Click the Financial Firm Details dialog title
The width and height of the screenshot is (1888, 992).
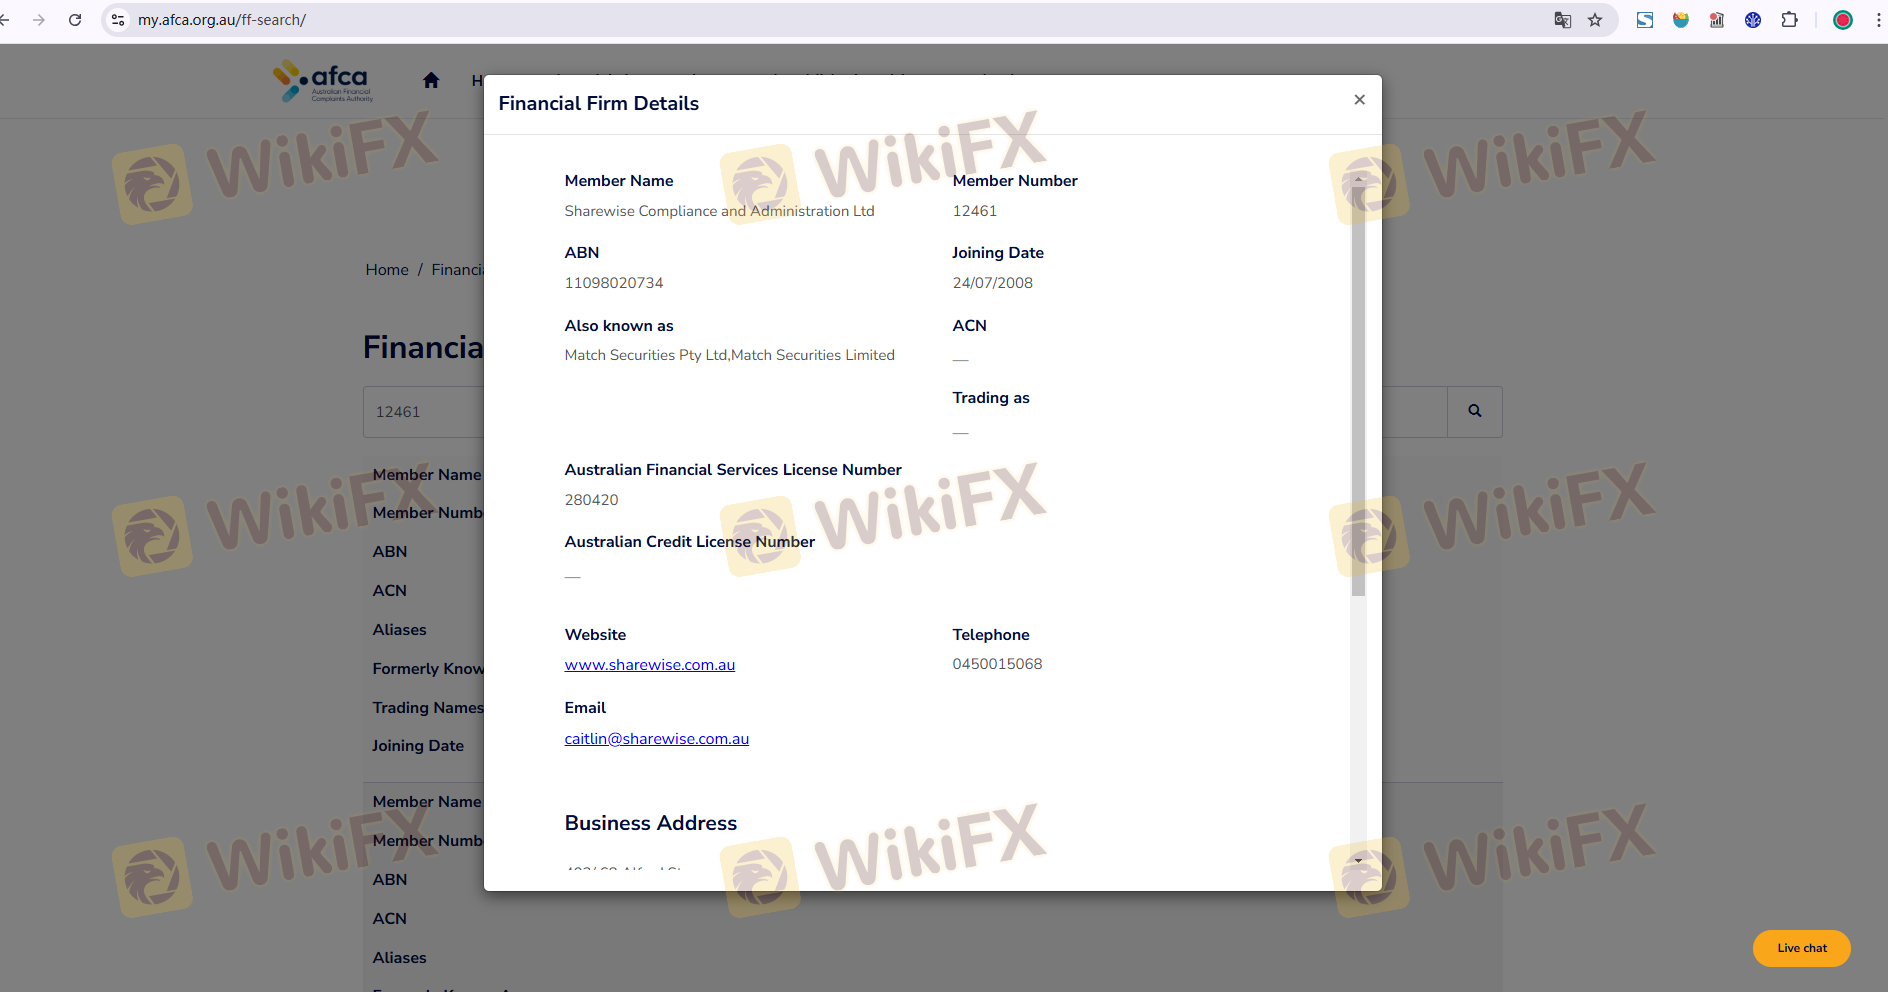(x=599, y=103)
